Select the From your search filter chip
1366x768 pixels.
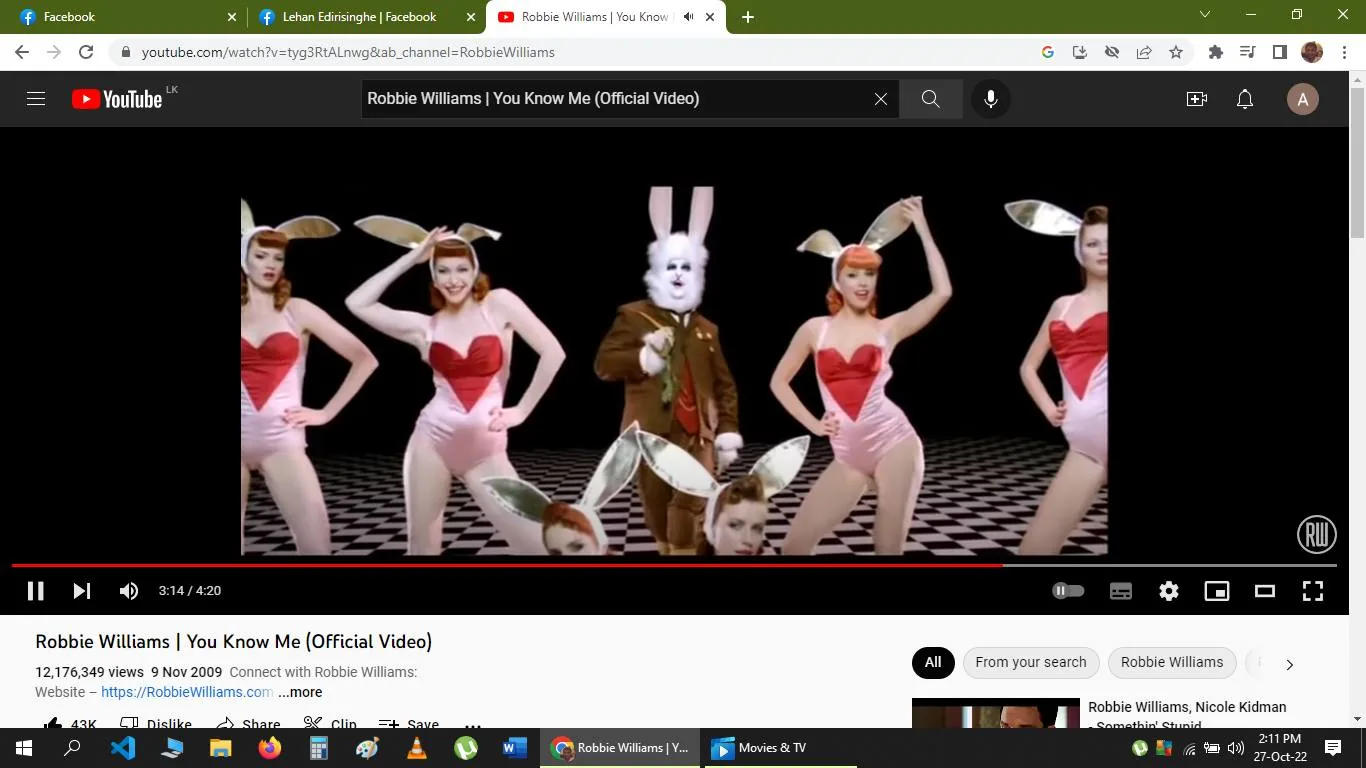tap(1030, 662)
